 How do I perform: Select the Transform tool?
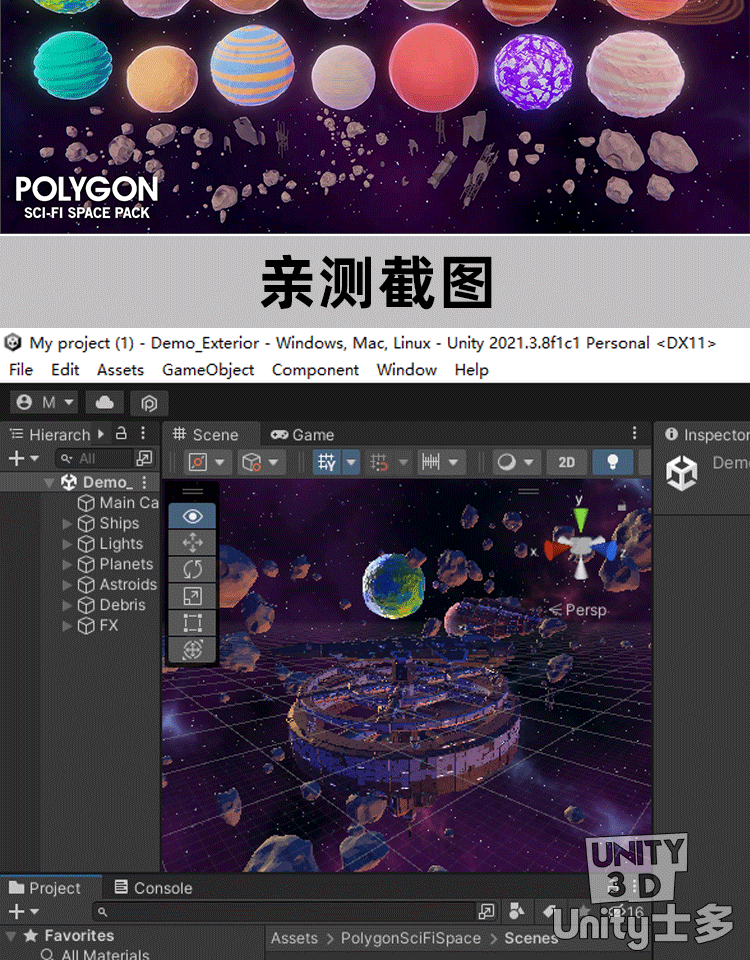coord(192,649)
